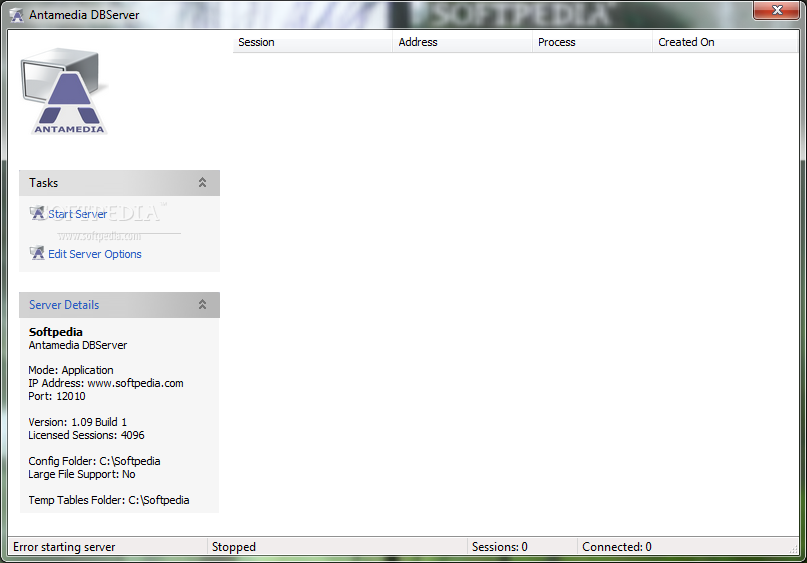This screenshot has height=563, width=807.
Task: Click Version: 1.09 Build 1 text
Action: pyautogui.click(x=78, y=422)
